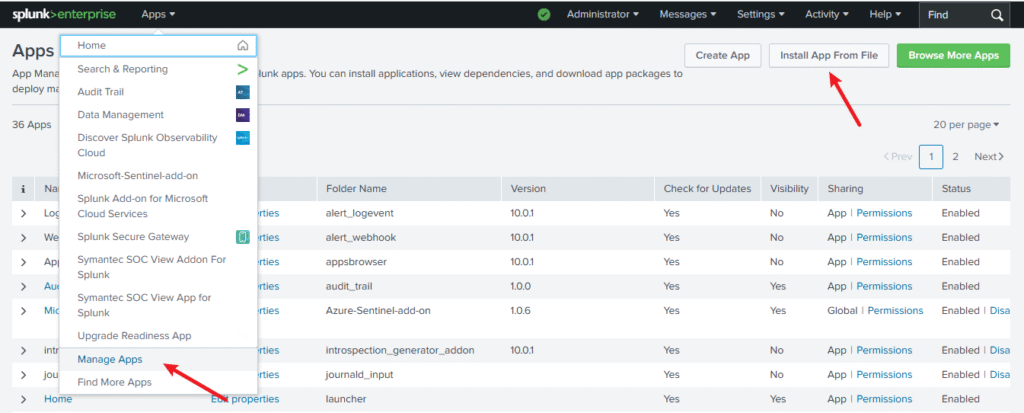This screenshot has width=1024, height=413.
Task: Click the Home icon in Apps menu
Action: tap(242, 46)
